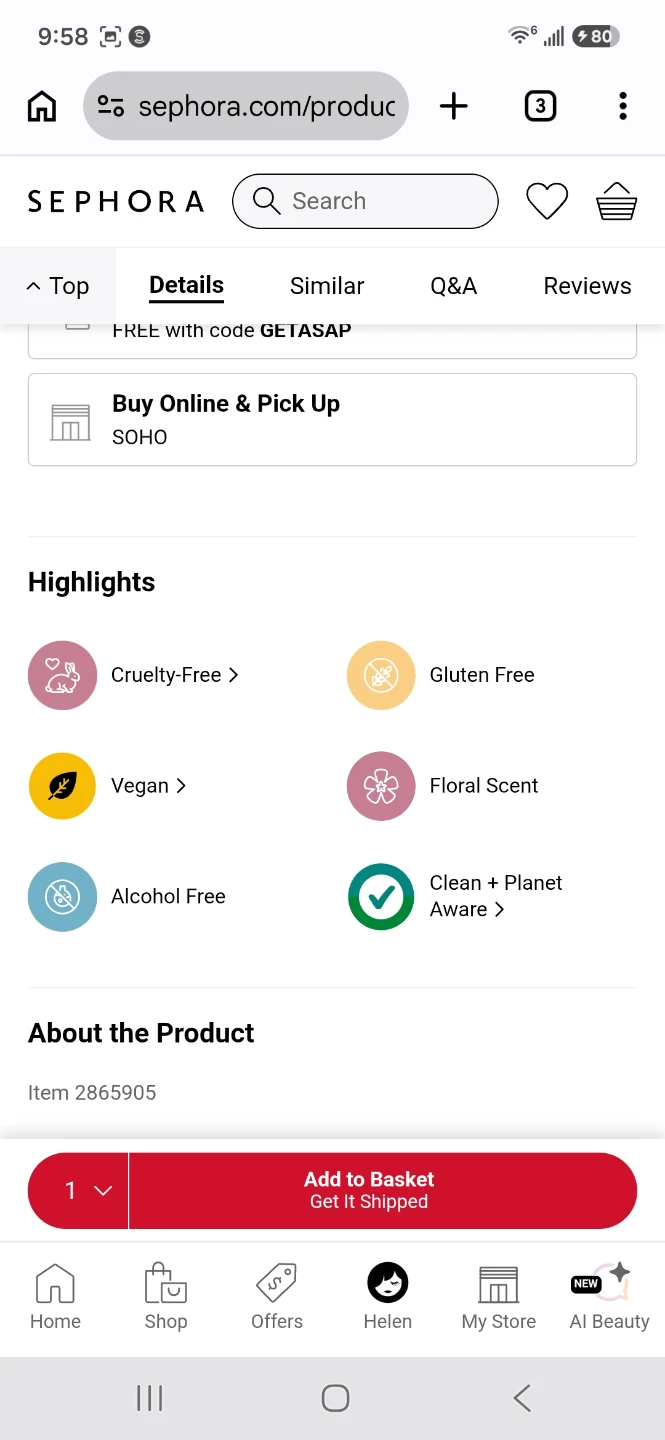Tap the heart Loves icon
Screen dimensions: 665x1440
[547, 201]
